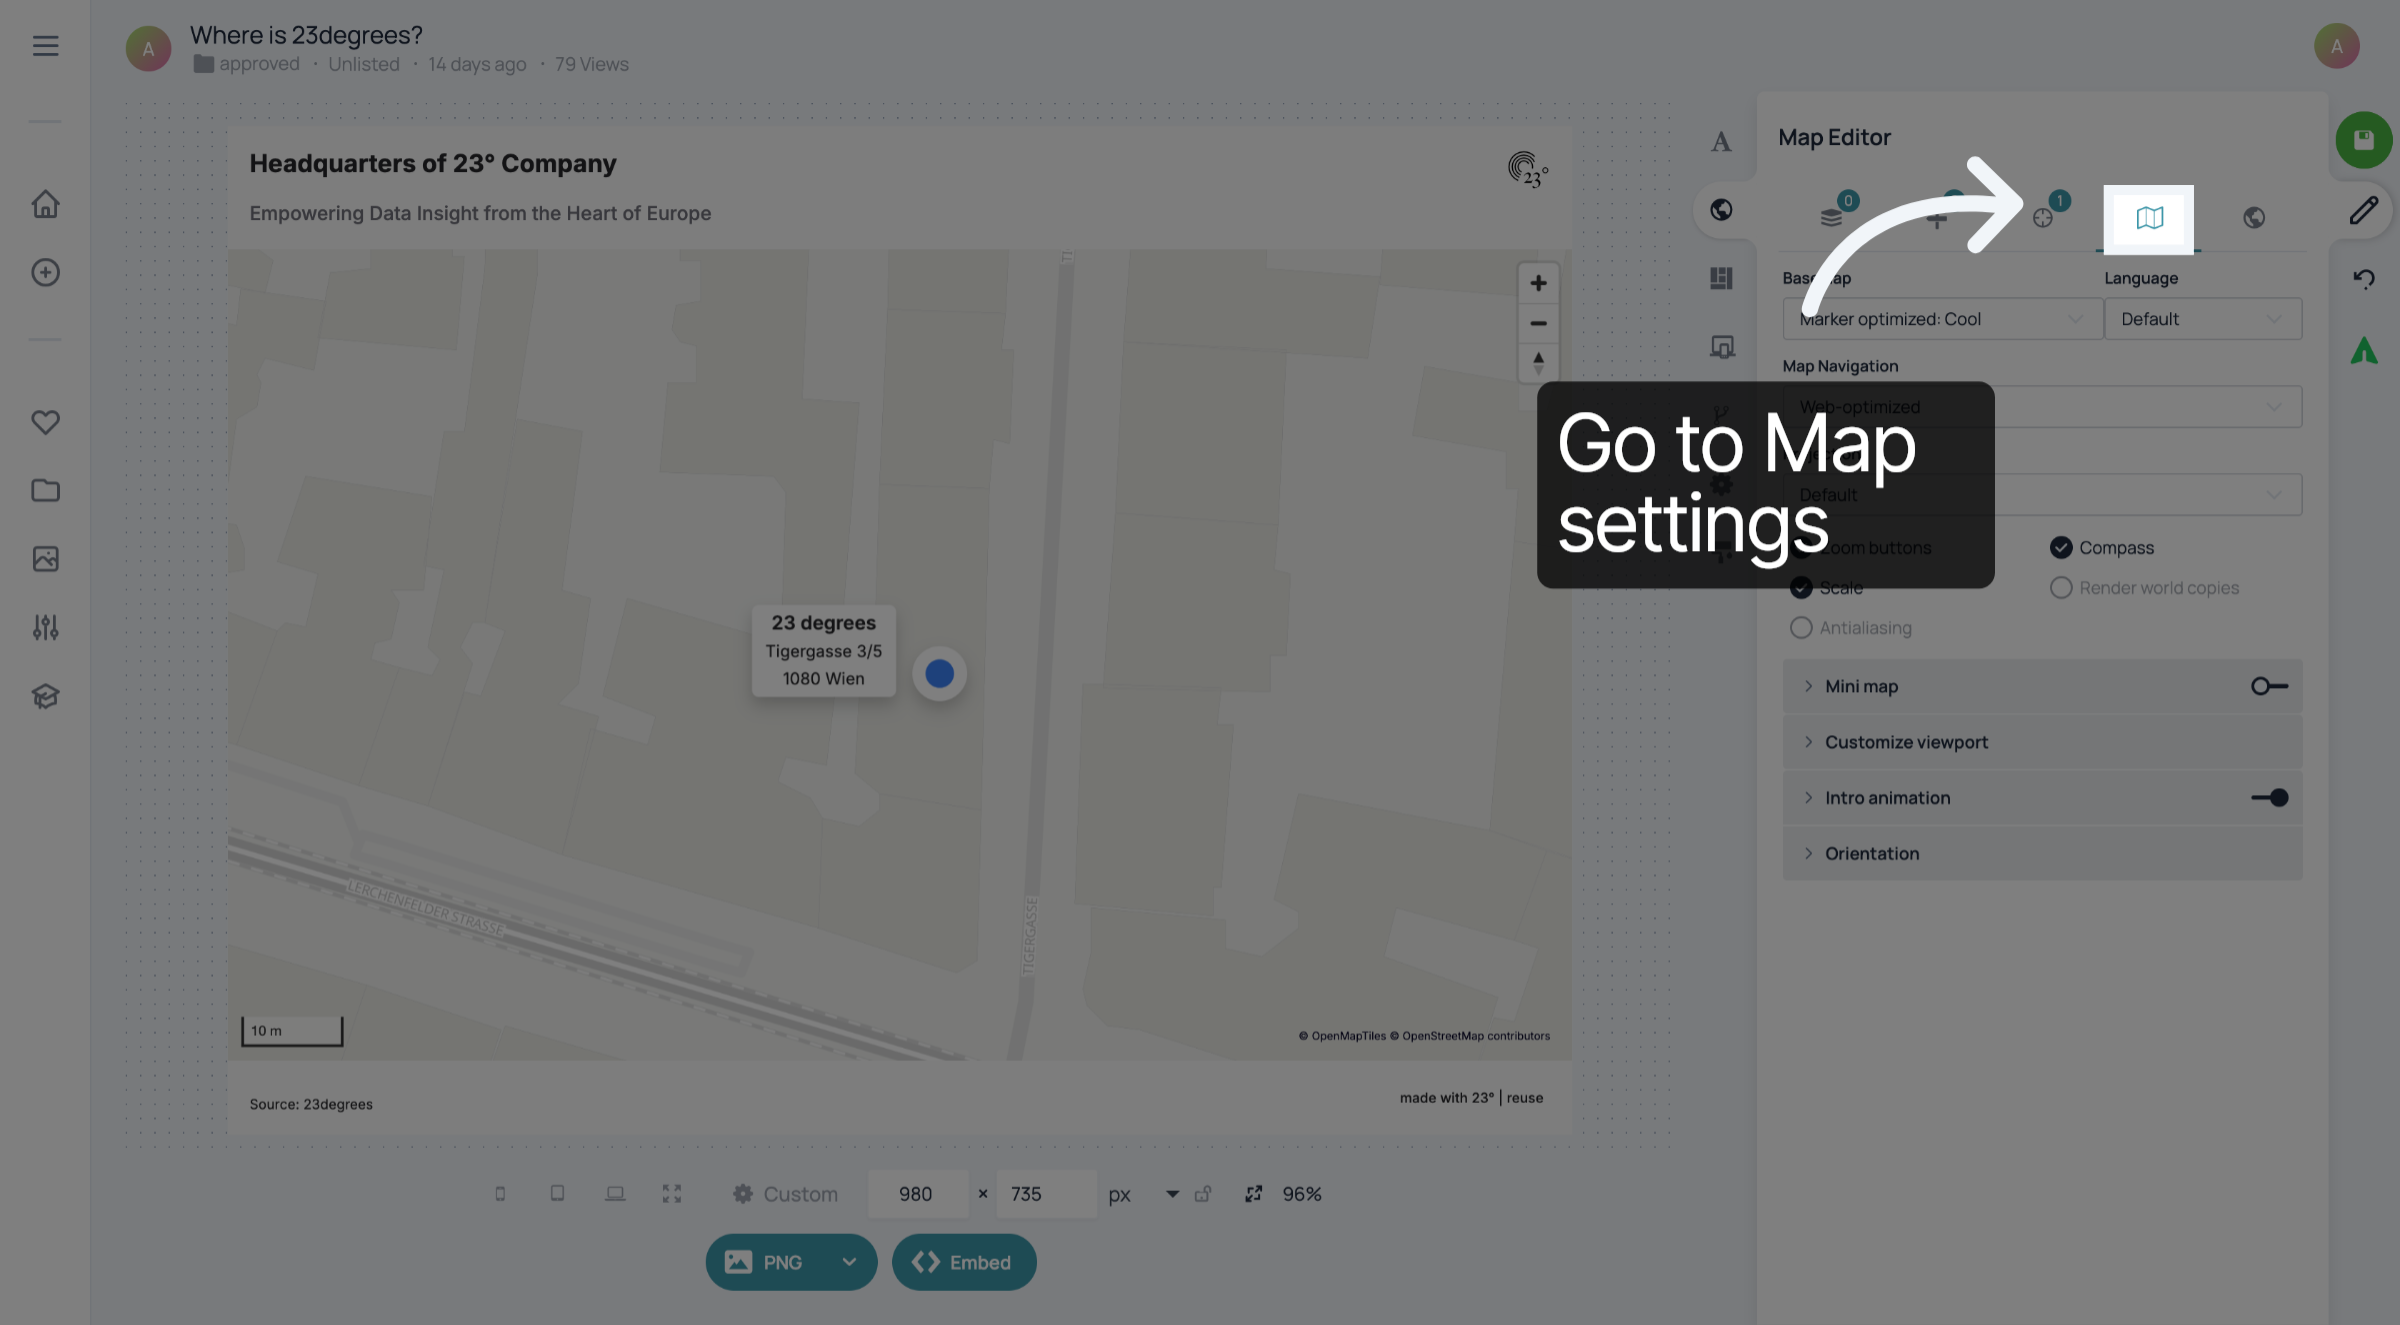Switch to the Map settings tab
2400x1325 pixels.
click(2149, 218)
